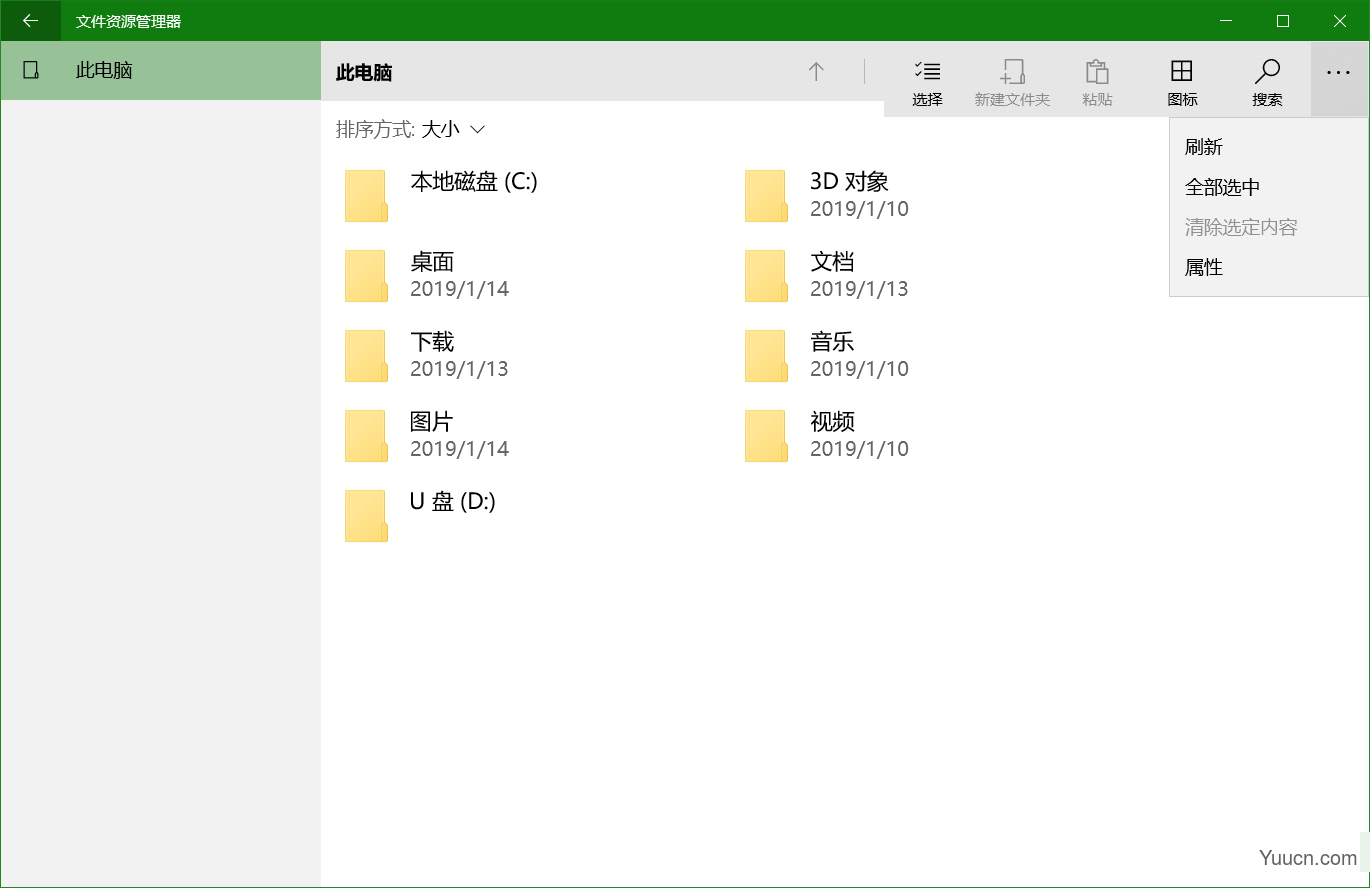Click the 新建文件夹 toolbar icon
Image resolution: width=1370 pixels, height=888 pixels.
point(1012,71)
